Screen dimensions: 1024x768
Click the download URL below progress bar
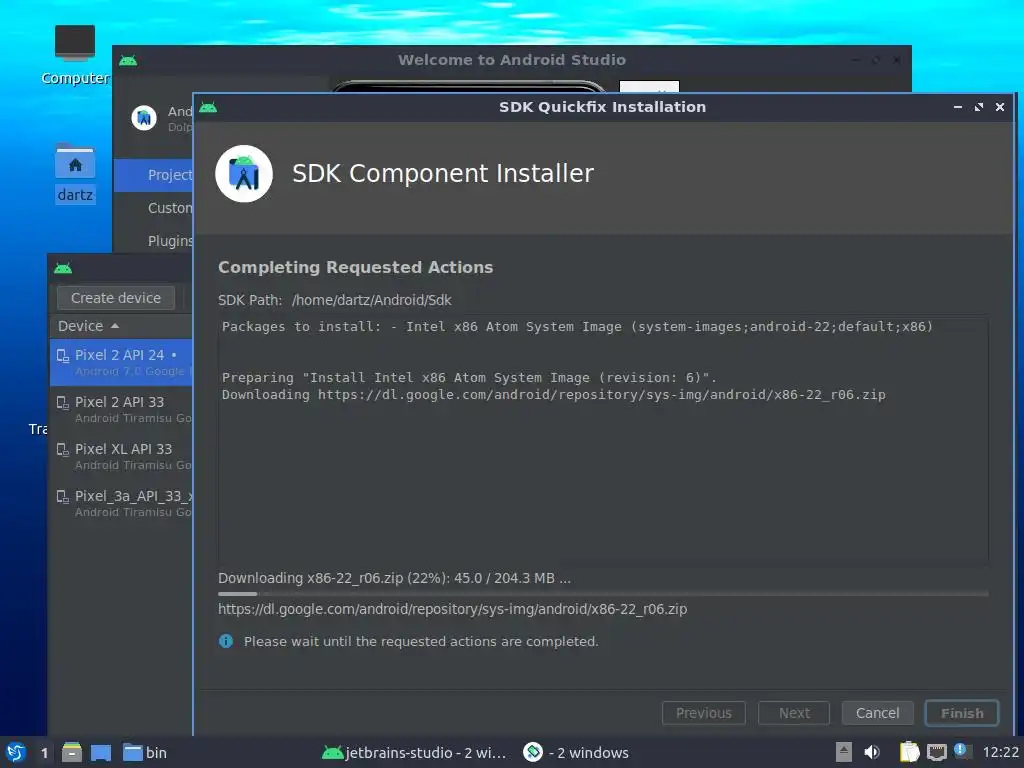[453, 609]
